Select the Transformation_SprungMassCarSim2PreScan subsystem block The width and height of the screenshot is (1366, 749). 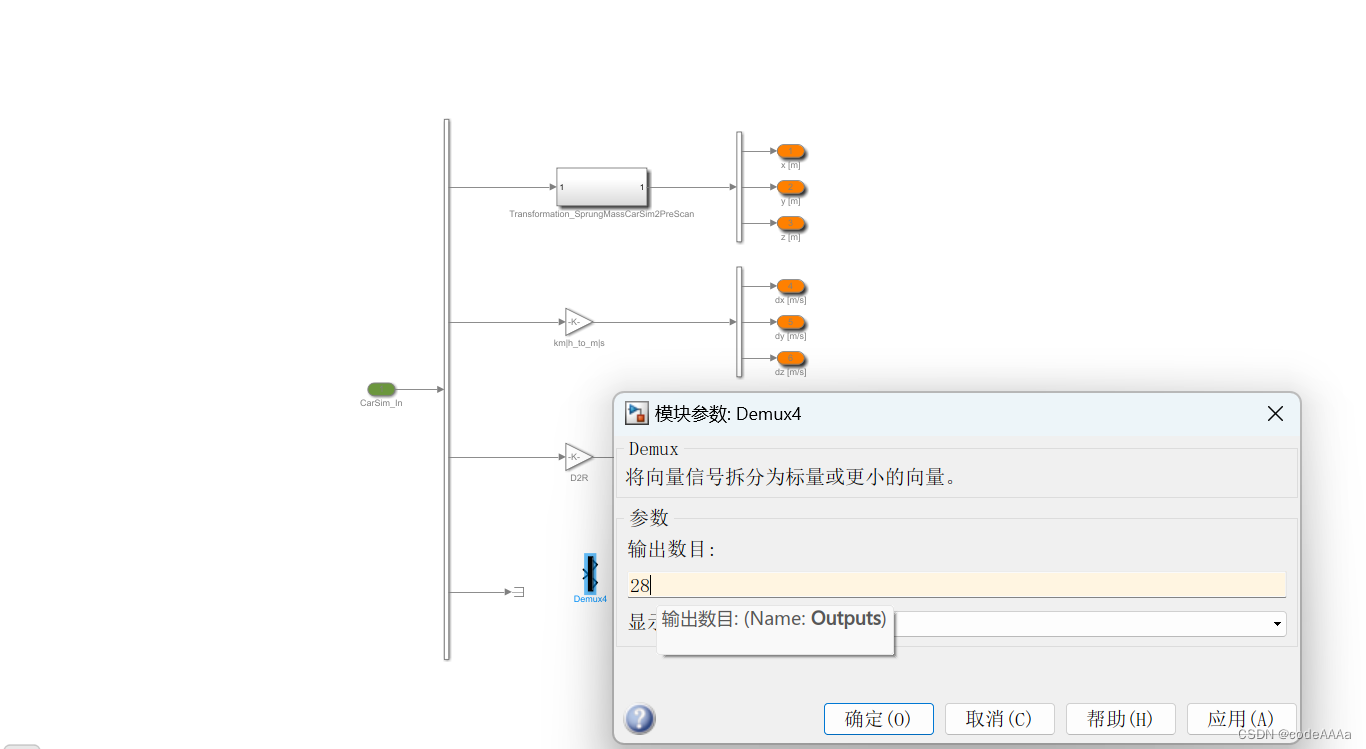pyautogui.click(x=602, y=187)
